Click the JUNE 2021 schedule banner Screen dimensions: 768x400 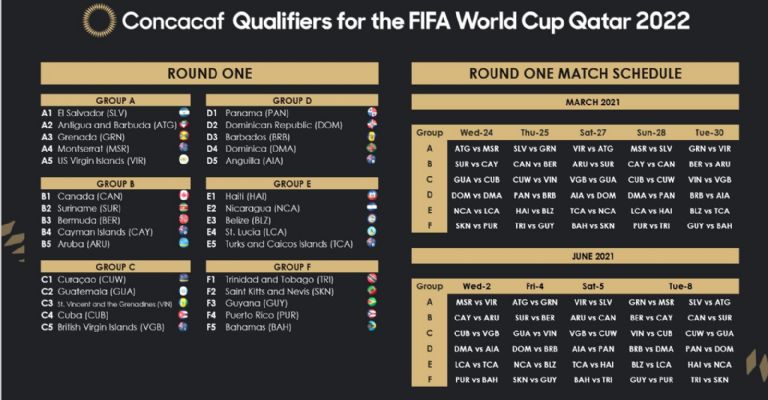[574, 257]
